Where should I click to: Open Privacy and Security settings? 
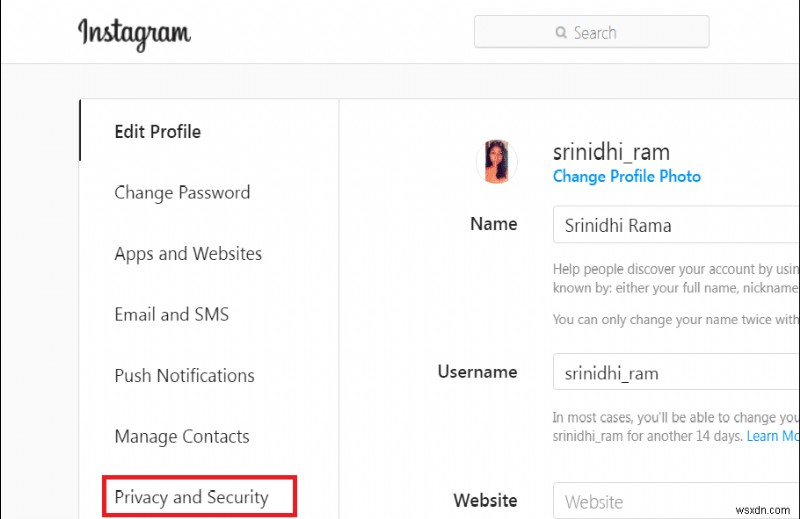pyautogui.click(x=191, y=497)
